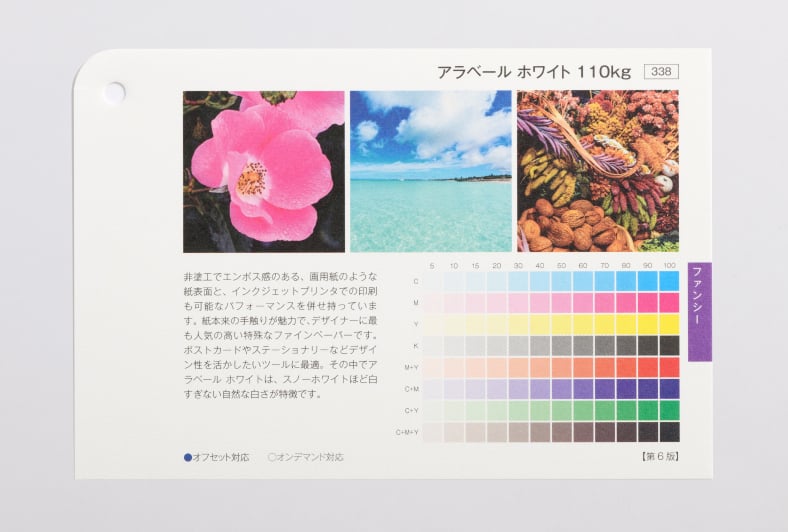Screen dimensions: 788x532
Task: Choose the 100% yellow swatch in row Y
Action: (x=669, y=324)
